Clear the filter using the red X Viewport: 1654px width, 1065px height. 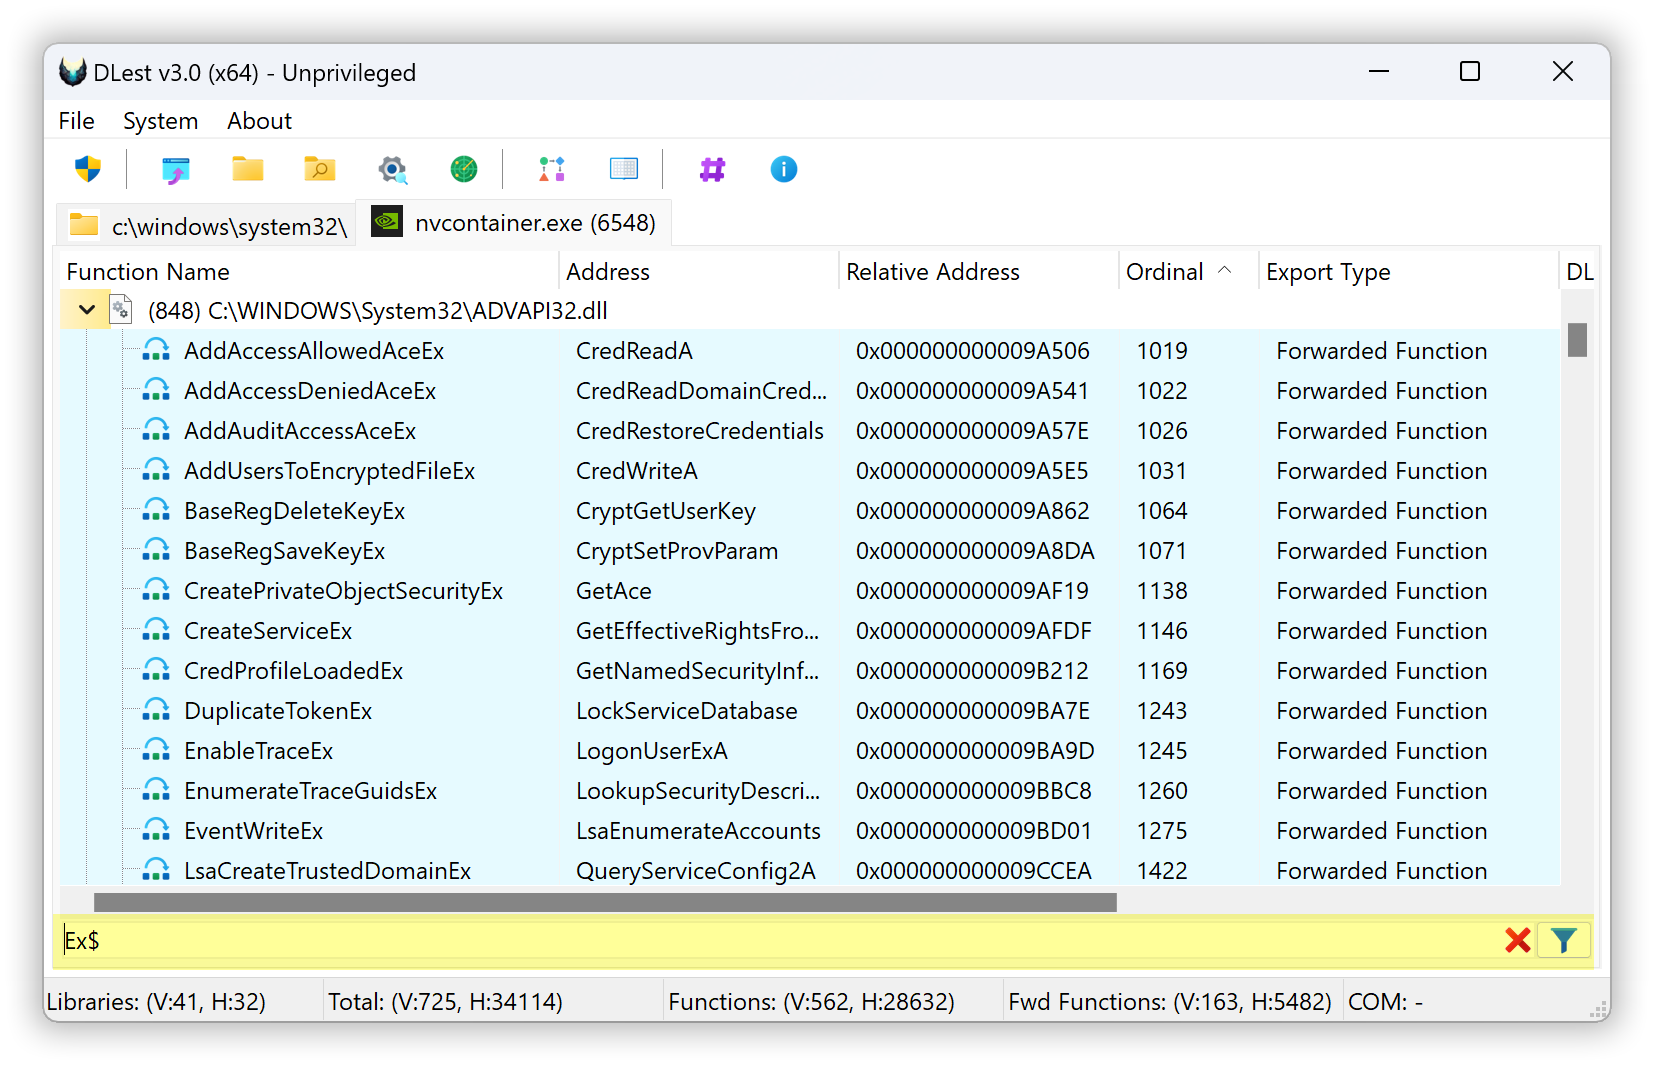[1518, 940]
